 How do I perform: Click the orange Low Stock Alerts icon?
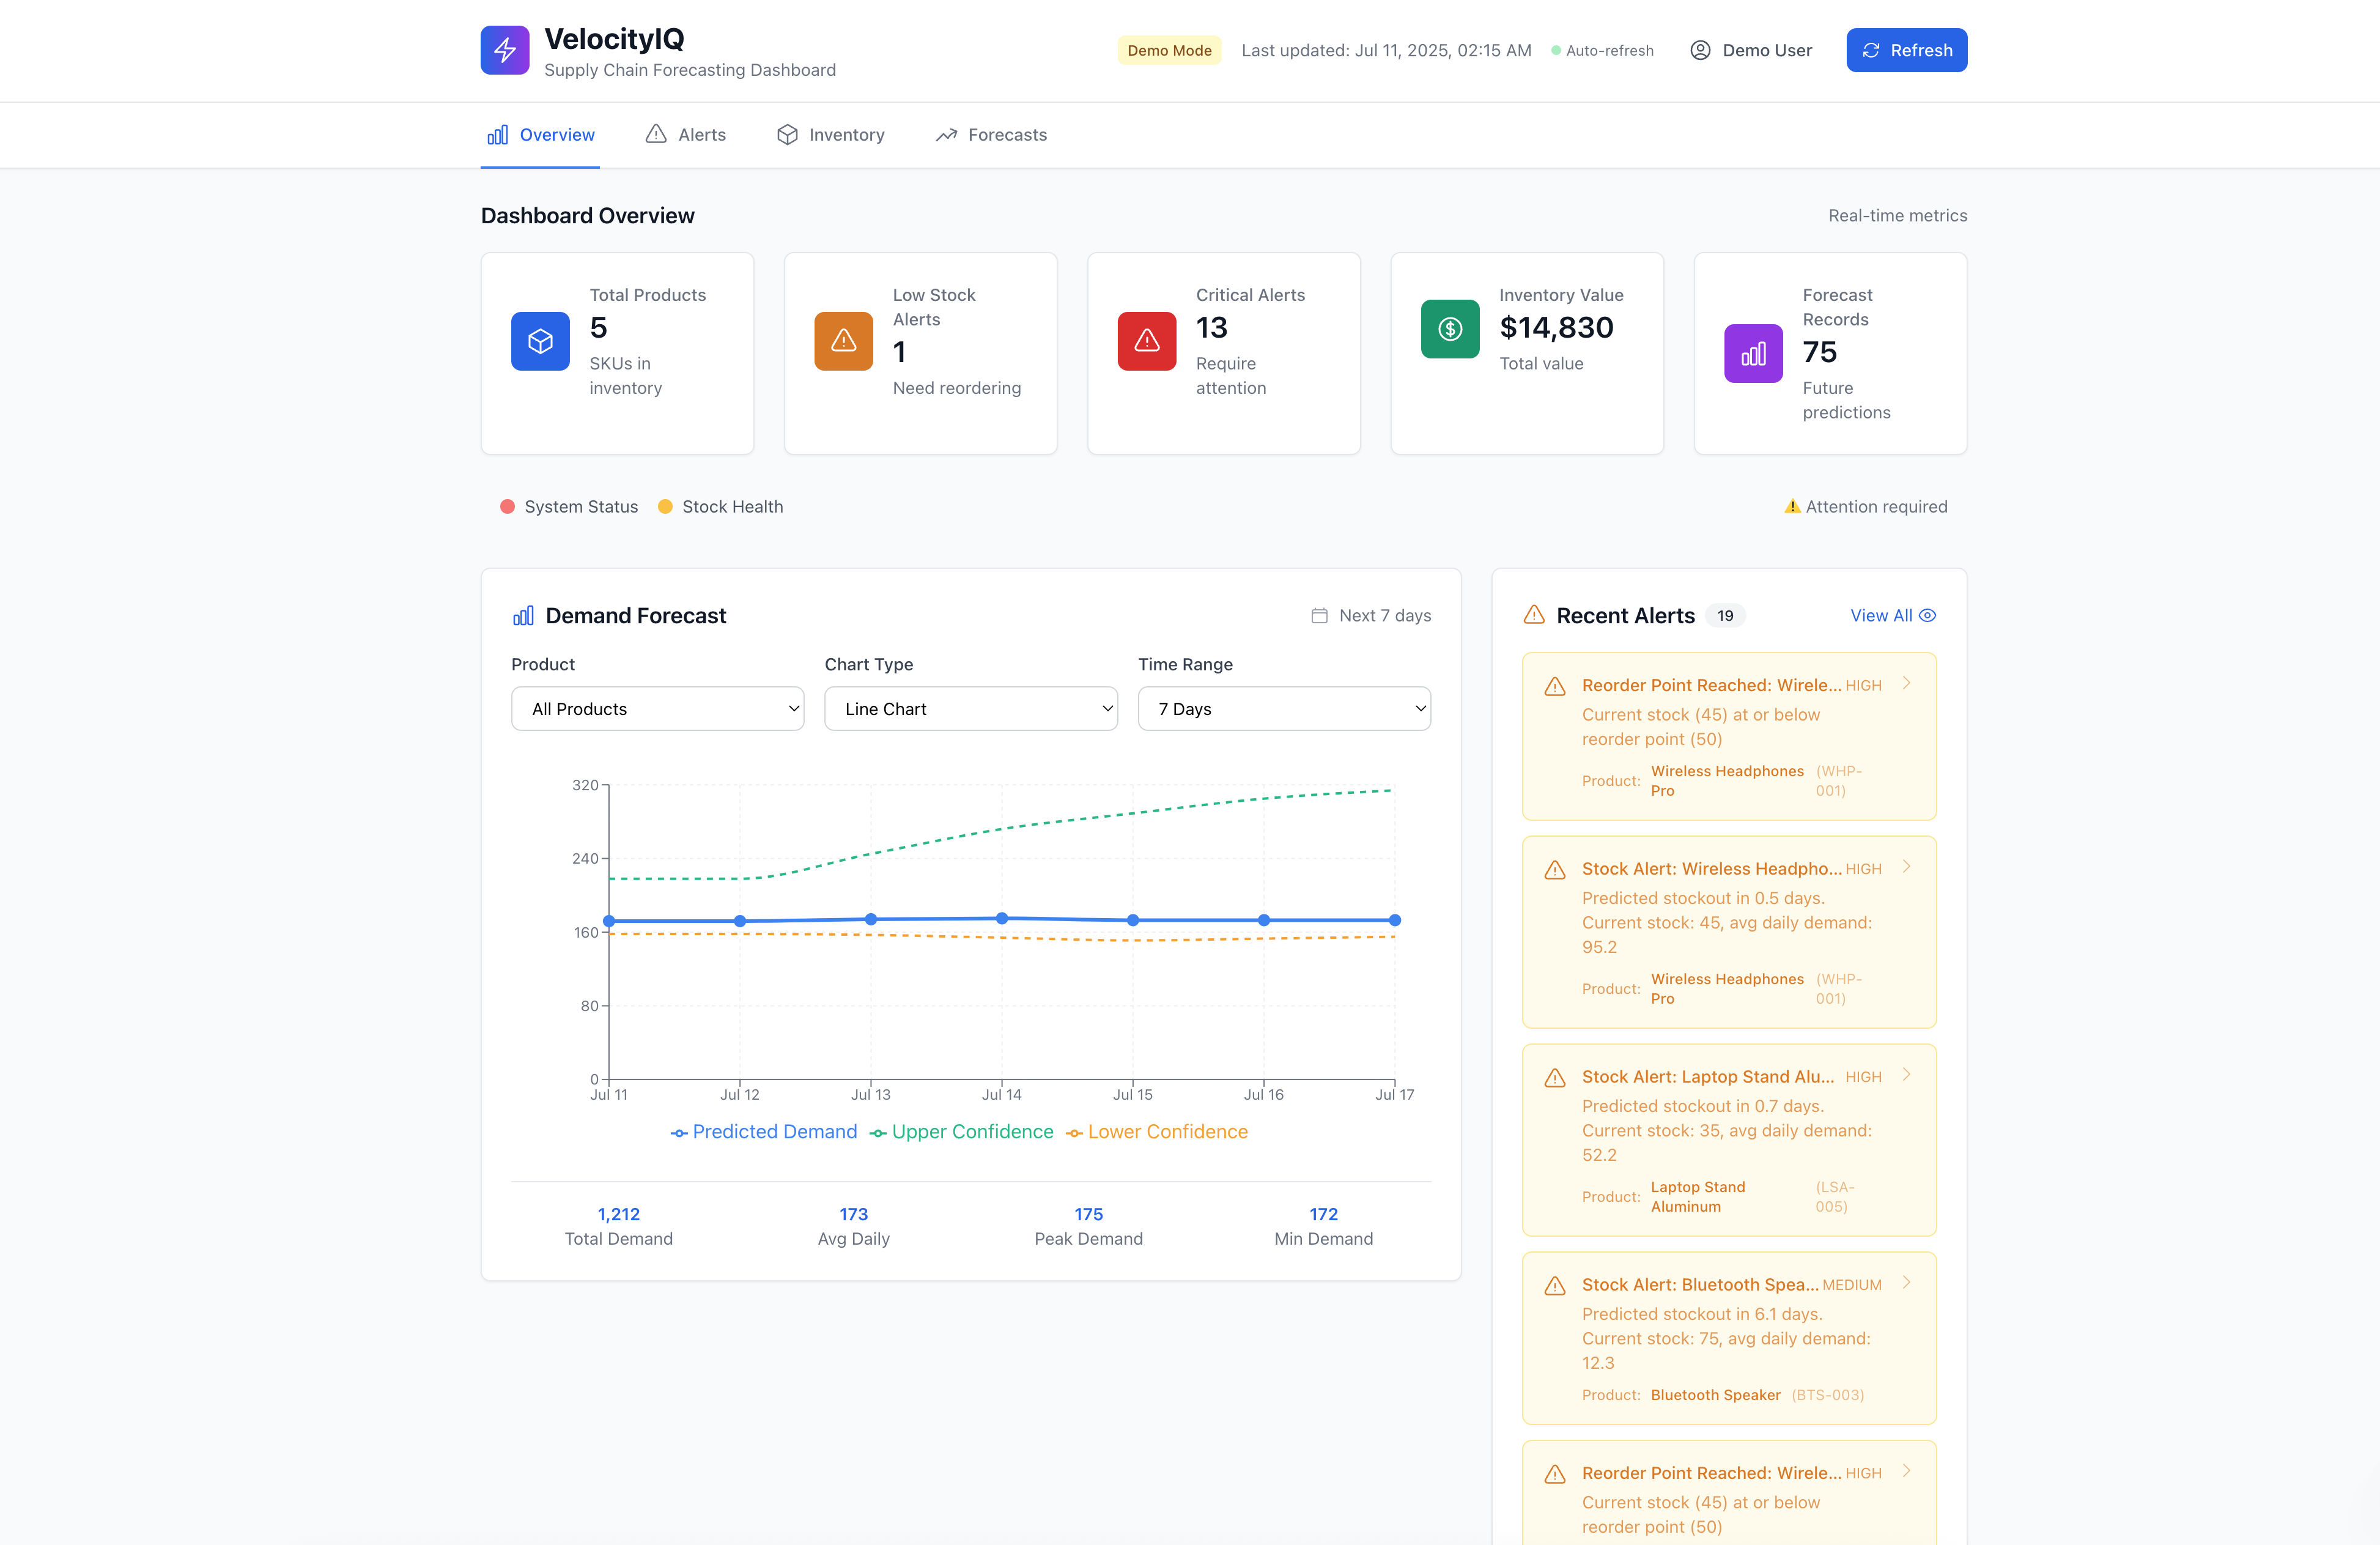click(x=843, y=341)
